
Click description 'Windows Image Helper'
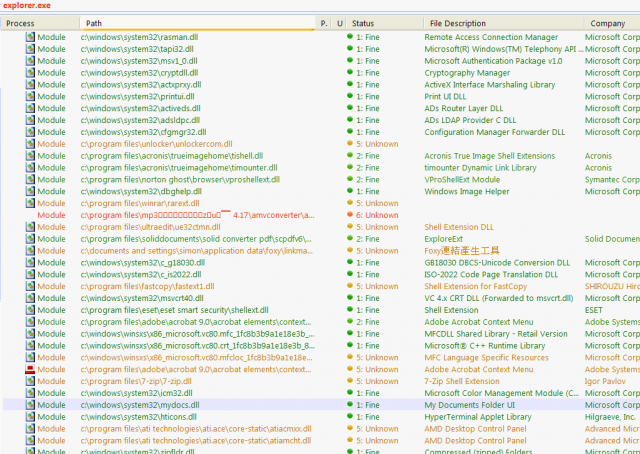point(467,191)
